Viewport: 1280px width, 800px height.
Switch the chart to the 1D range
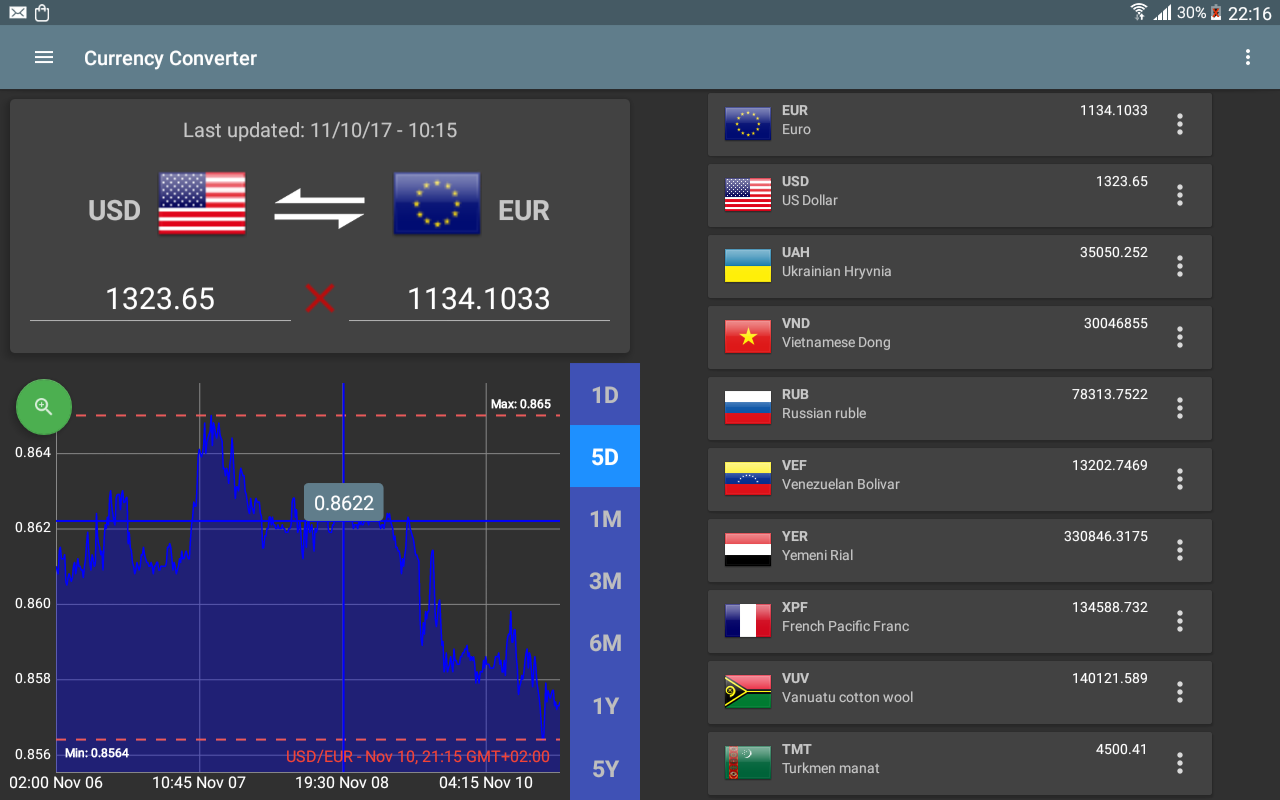tap(604, 394)
